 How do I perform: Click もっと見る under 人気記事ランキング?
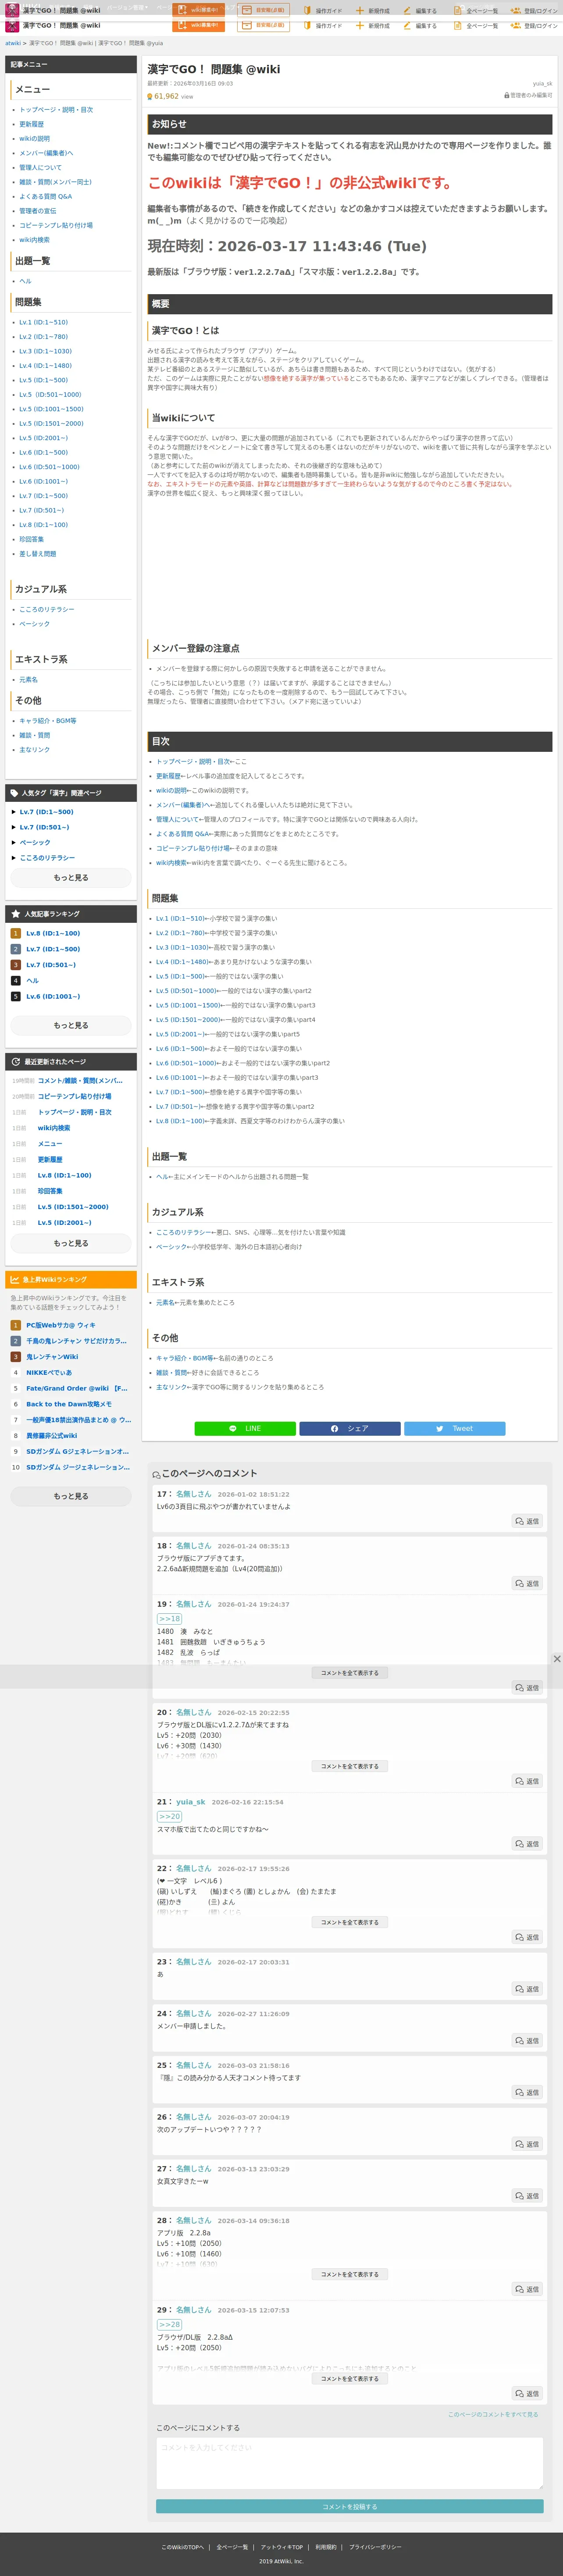tap(71, 1025)
